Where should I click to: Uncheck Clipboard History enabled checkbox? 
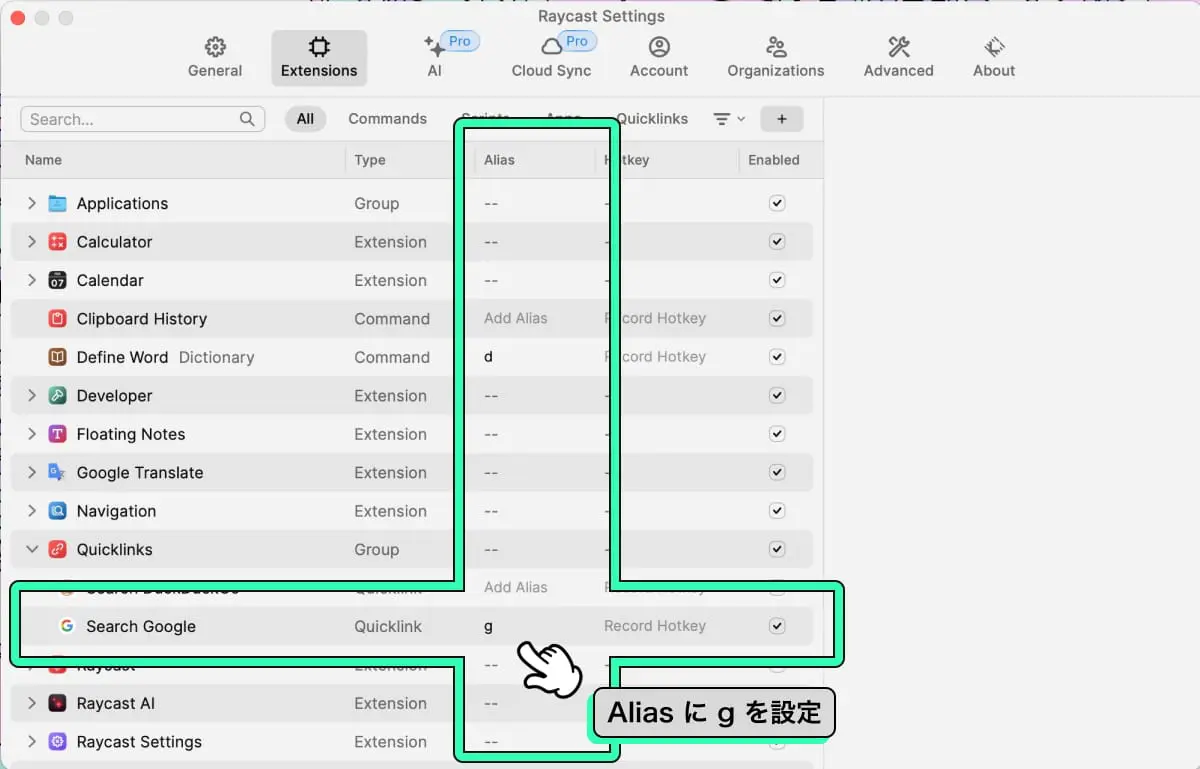click(x=777, y=319)
